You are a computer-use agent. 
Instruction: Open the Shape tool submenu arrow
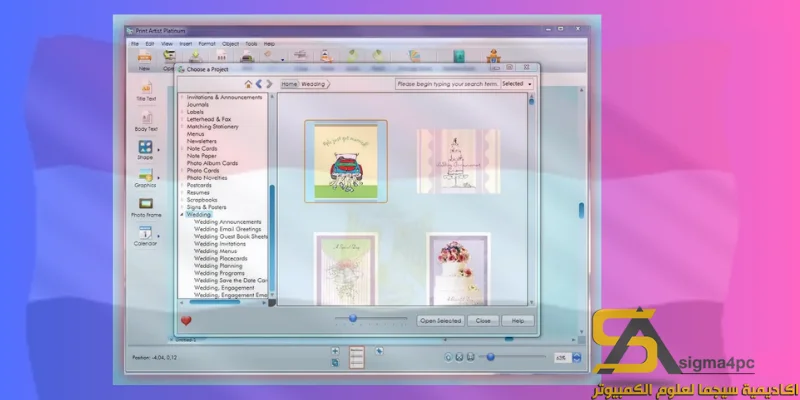[158, 150]
